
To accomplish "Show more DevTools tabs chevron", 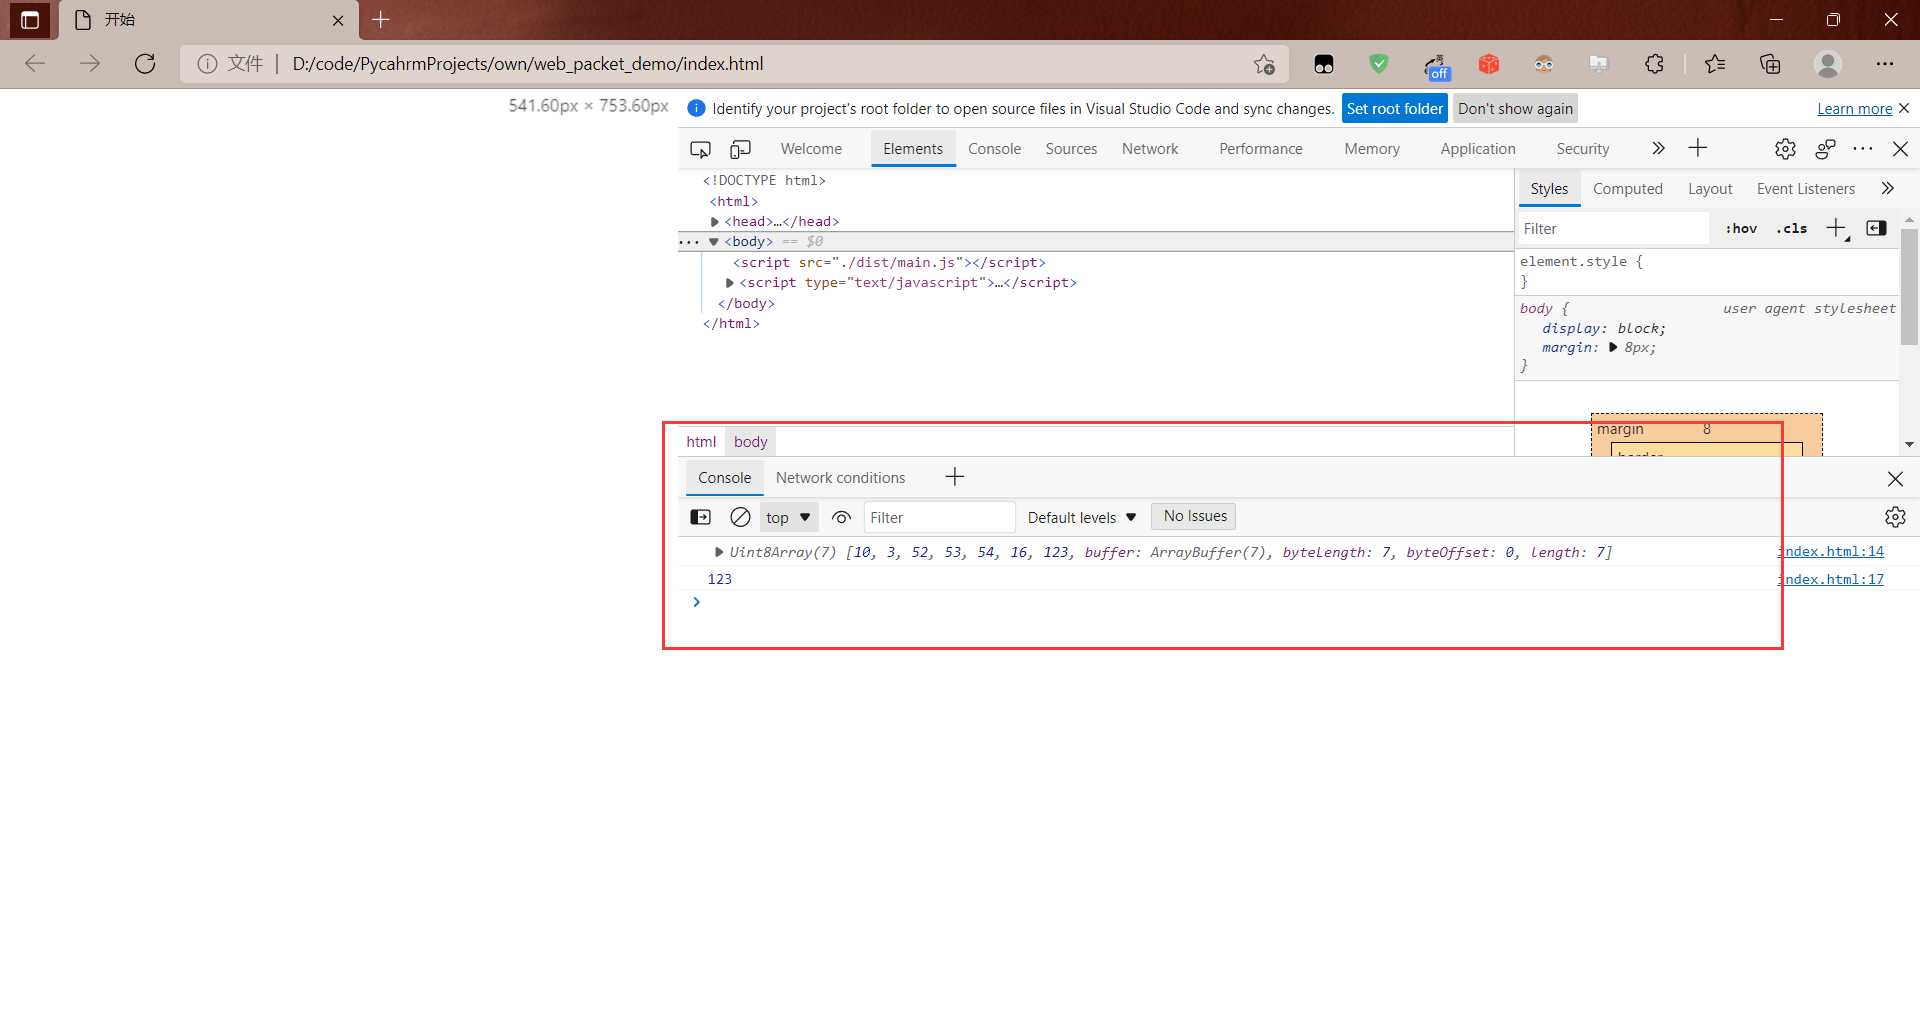I will pyautogui.click(x=1658, y=148).
